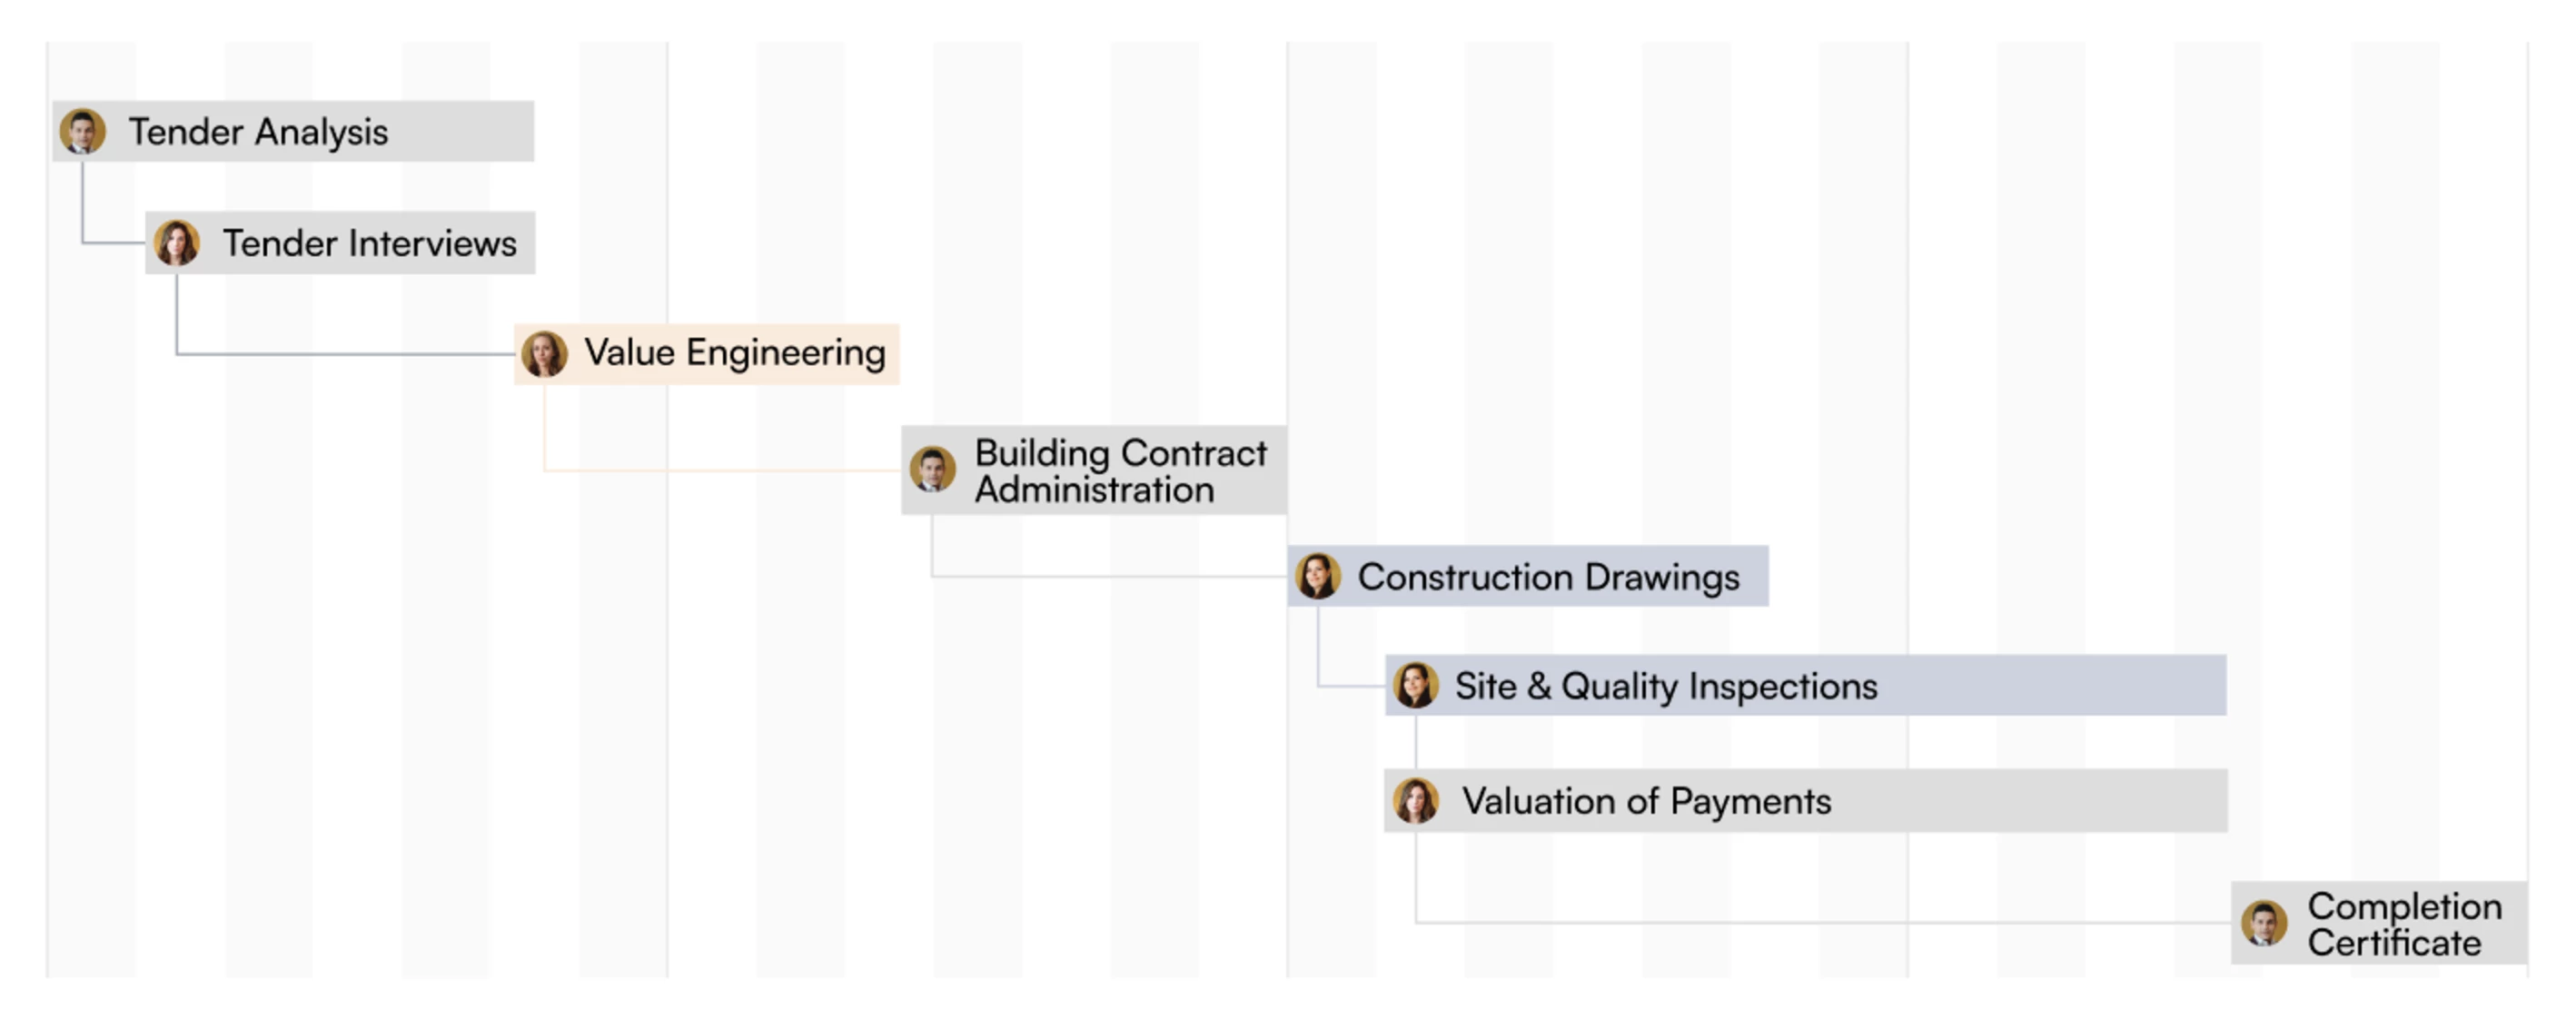Screen dimensions: 2576x1019
Task: Click the Tender Analysis label text
Action: [x=258, y=132]
